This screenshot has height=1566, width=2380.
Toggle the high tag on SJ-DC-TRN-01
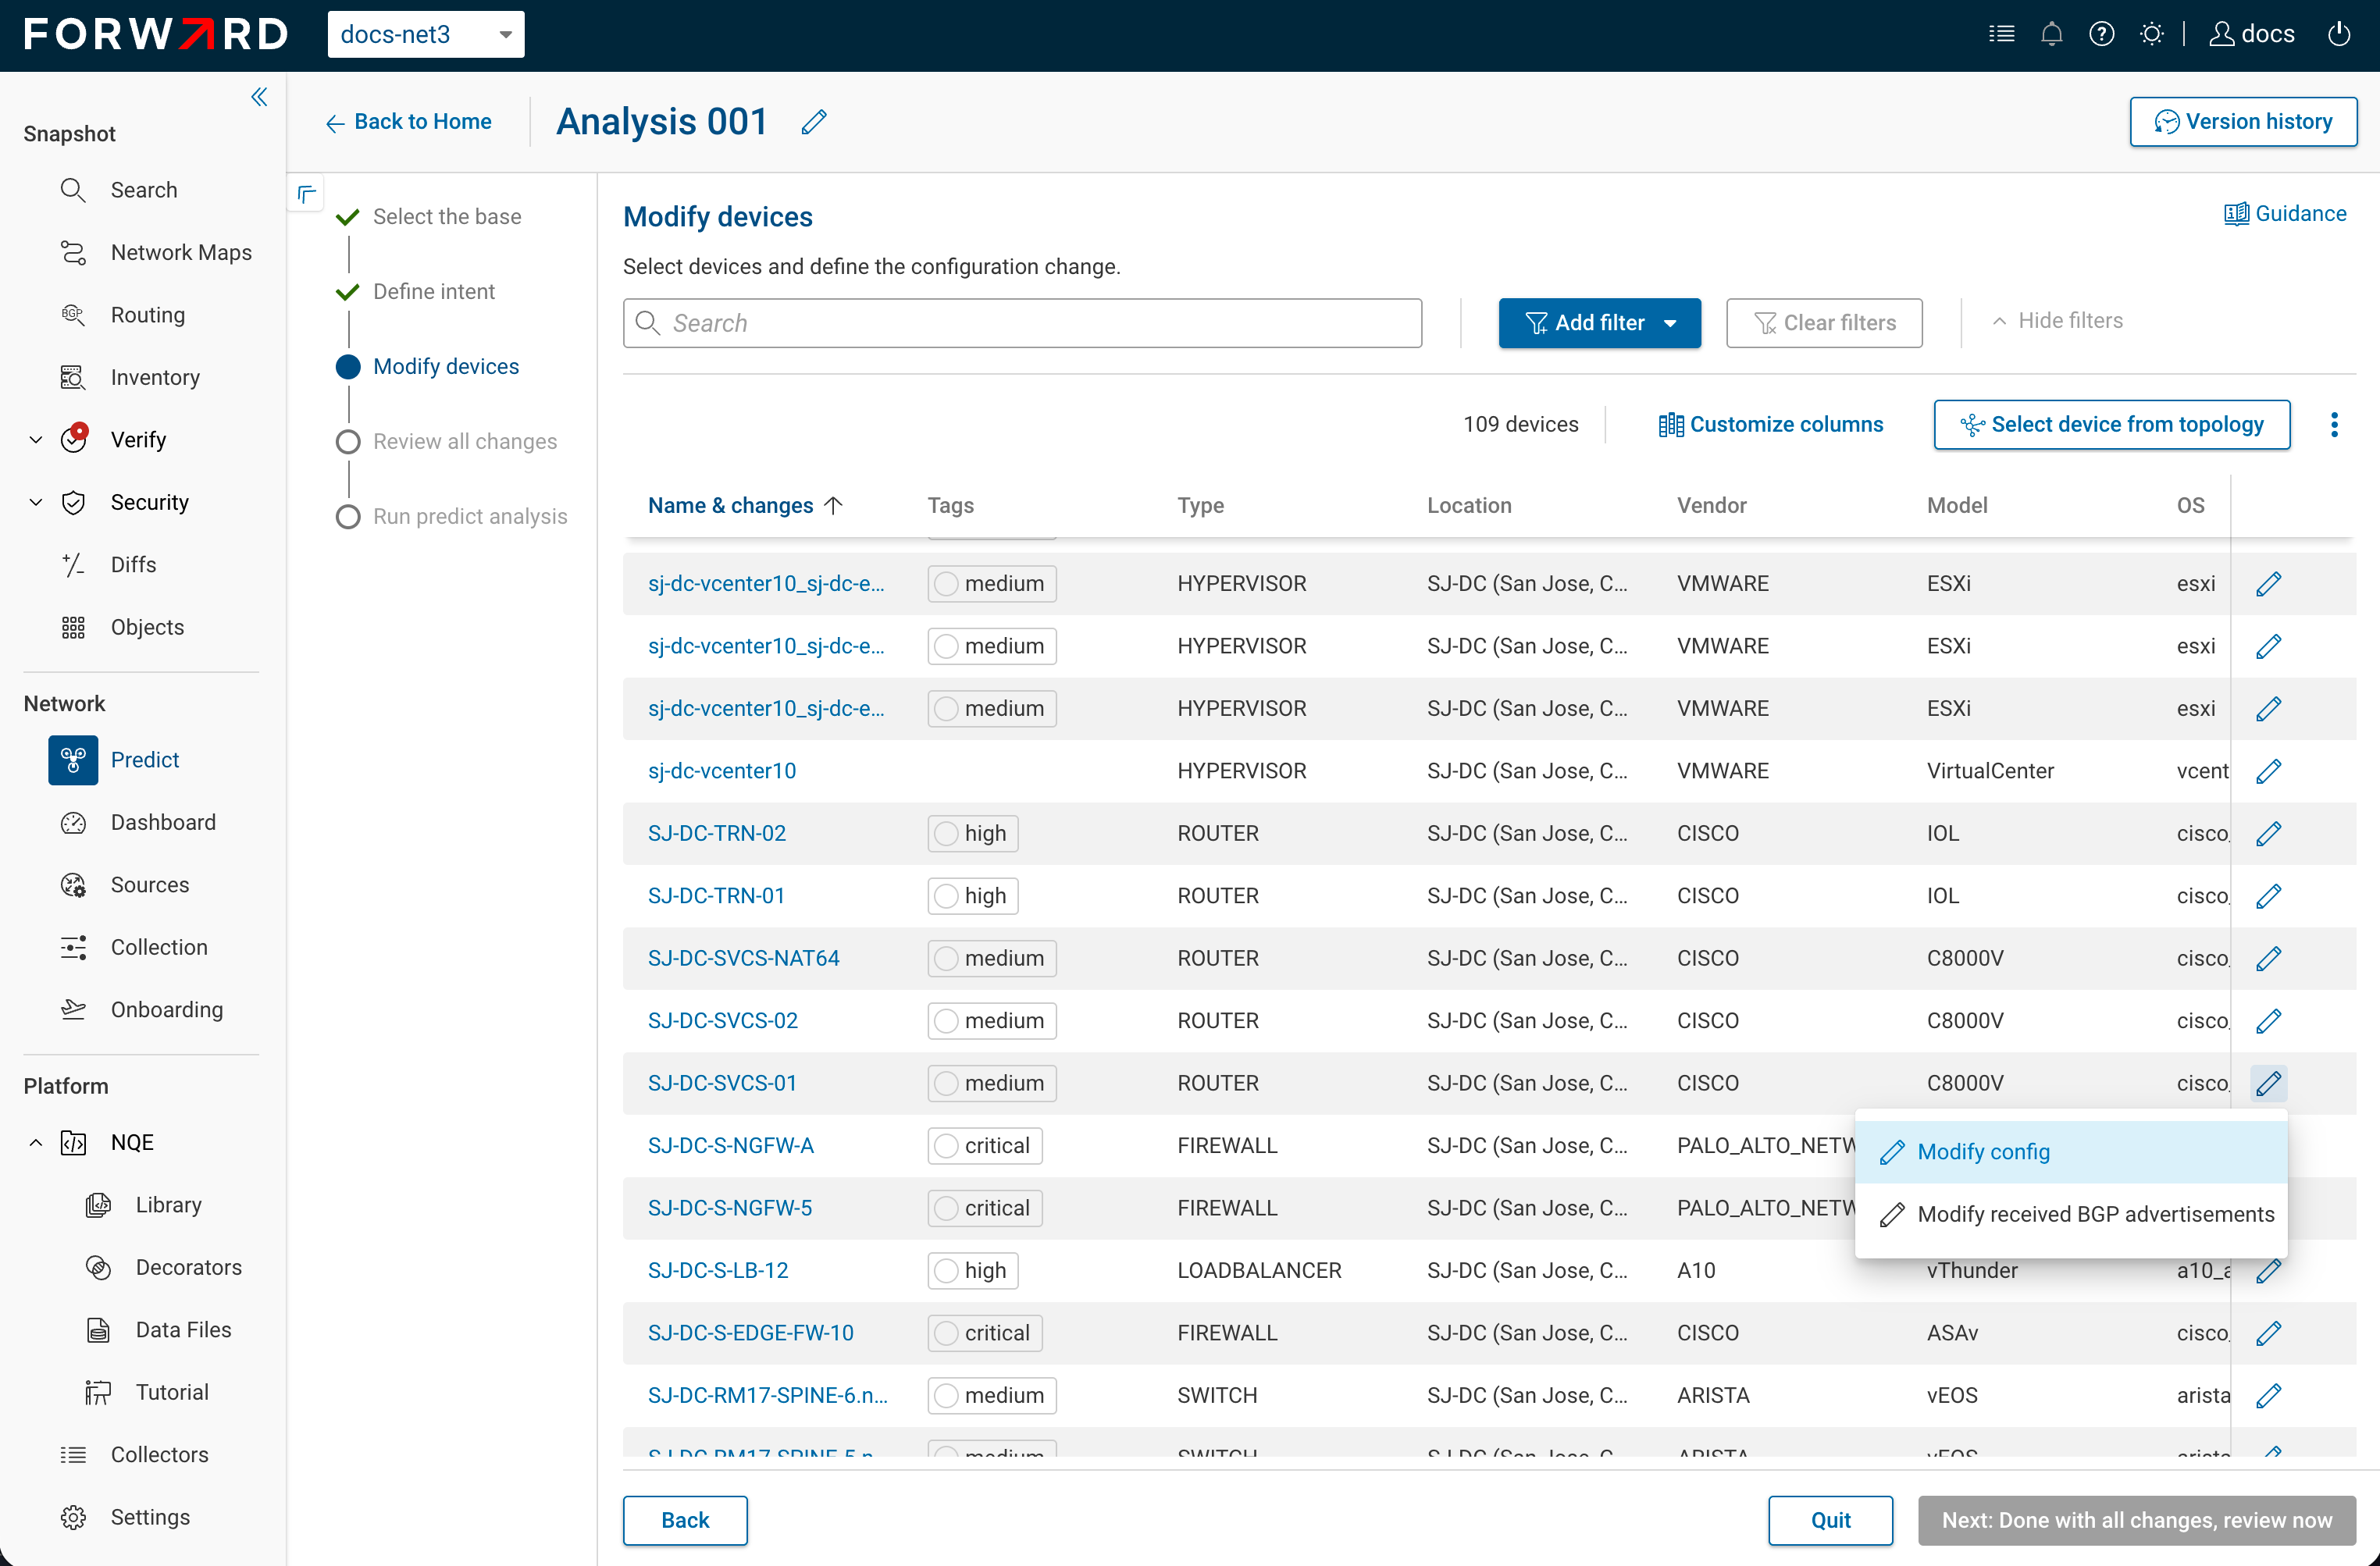coord(972,896)
